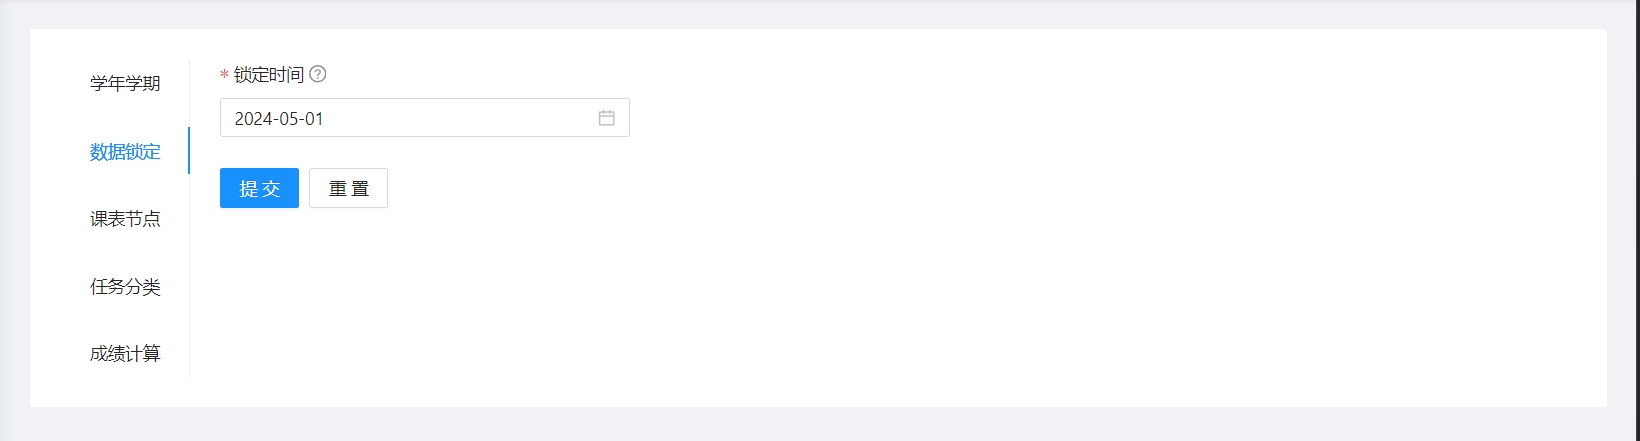
Task: Open the 课表节点 tab
Action: 125,219
